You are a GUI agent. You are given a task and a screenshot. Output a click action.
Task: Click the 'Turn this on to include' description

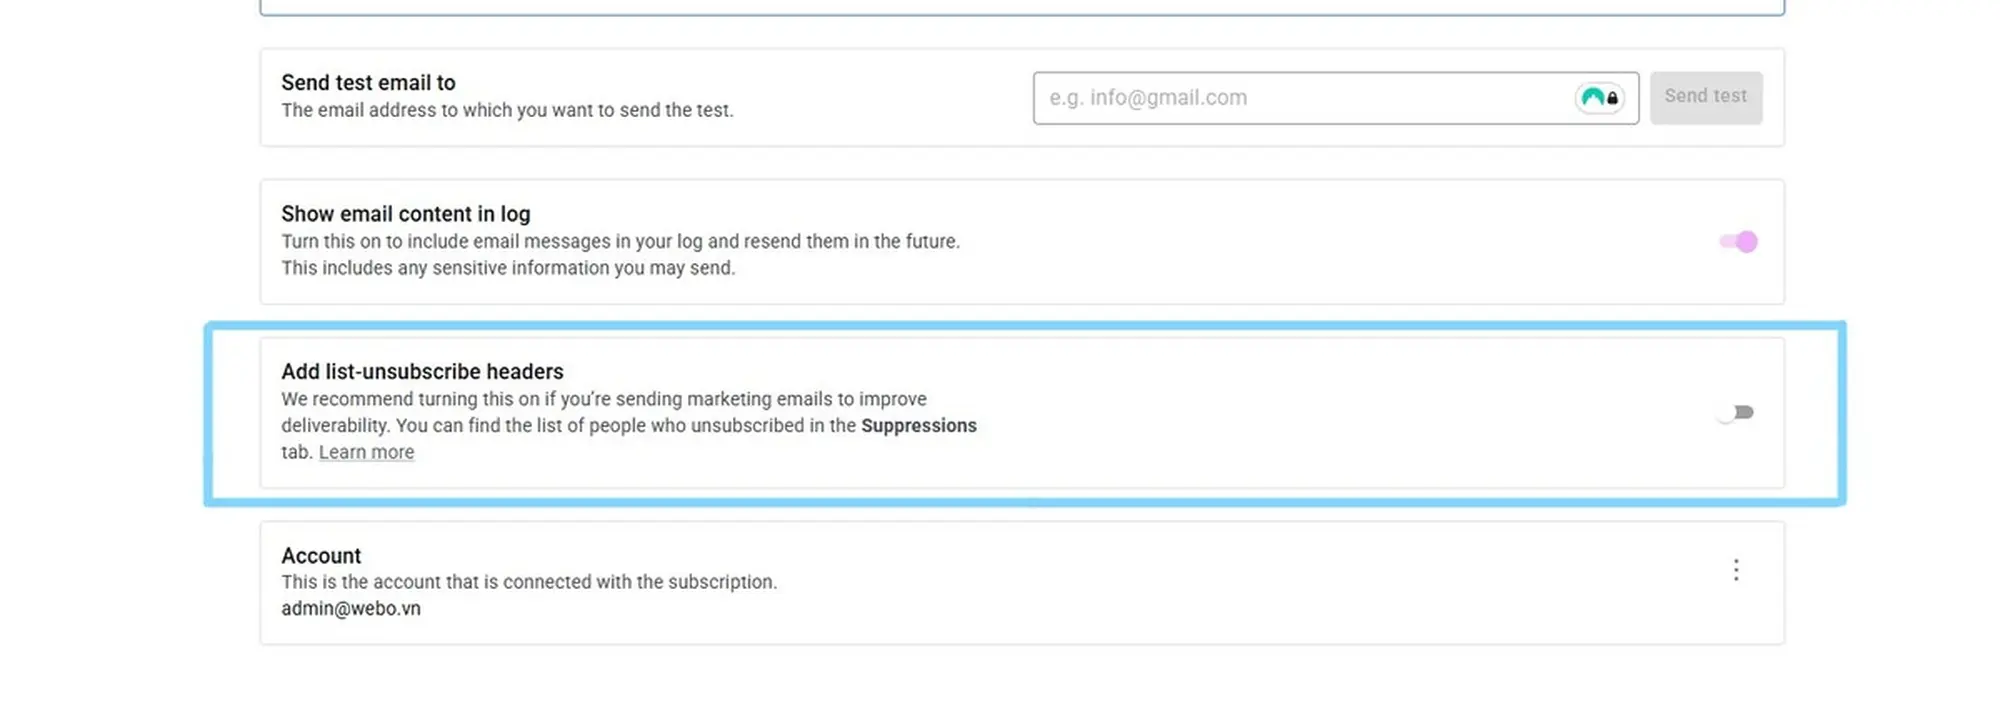pos(620,241)
